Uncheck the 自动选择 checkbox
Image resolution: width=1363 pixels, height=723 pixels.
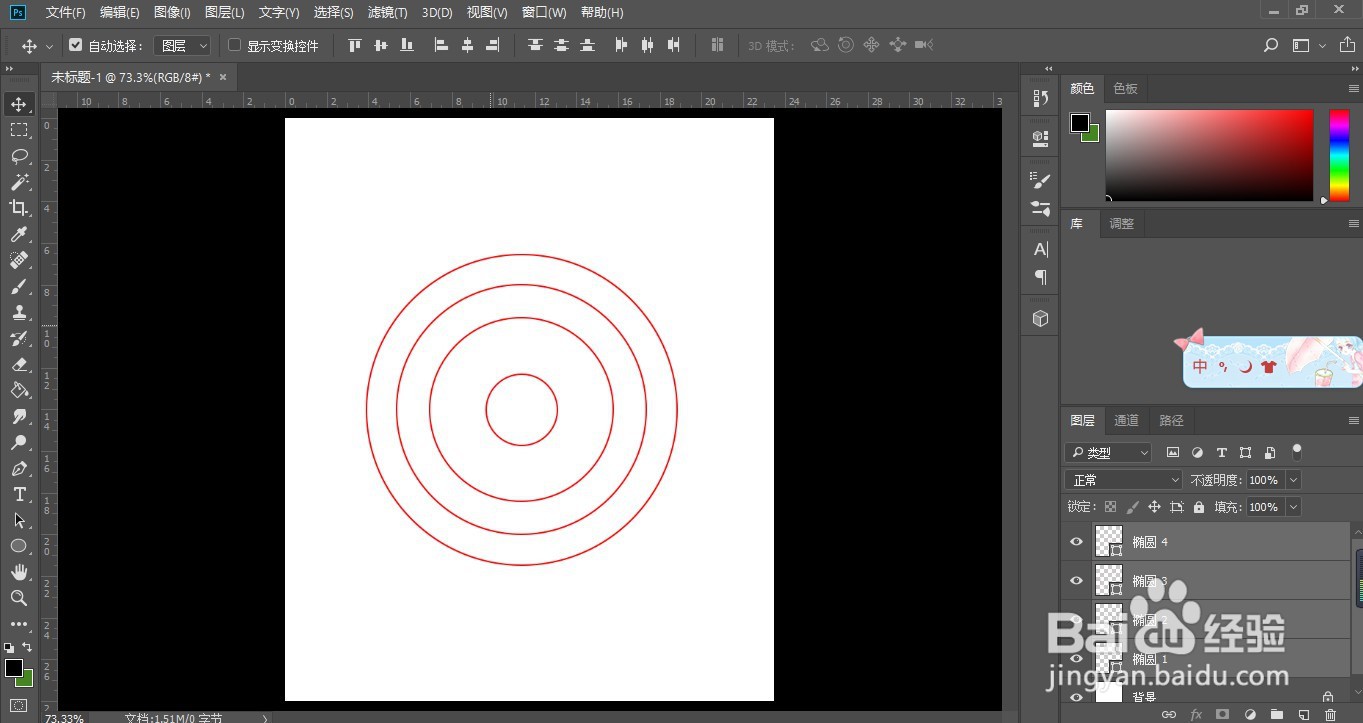(x=75, y=45)
